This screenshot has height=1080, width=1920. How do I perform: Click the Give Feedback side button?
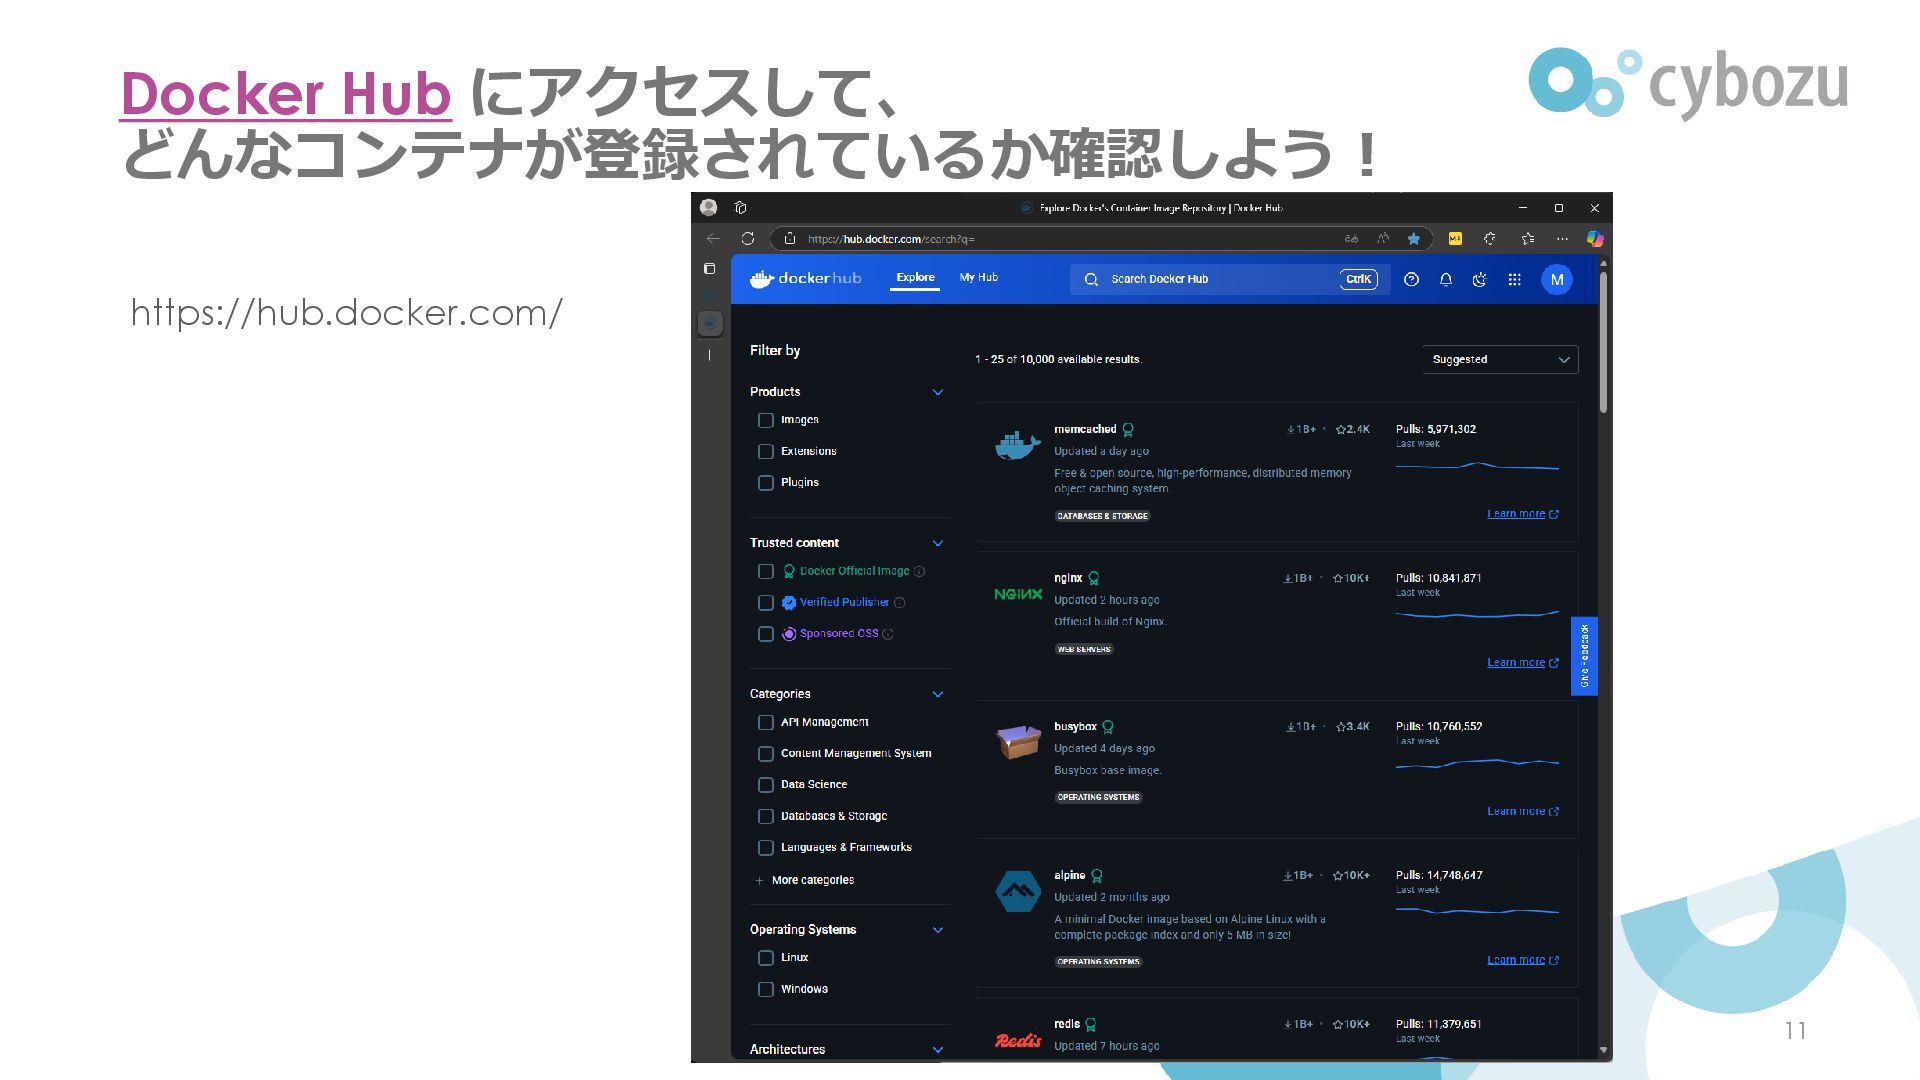pyautogui.click(x=1584, y=656)
